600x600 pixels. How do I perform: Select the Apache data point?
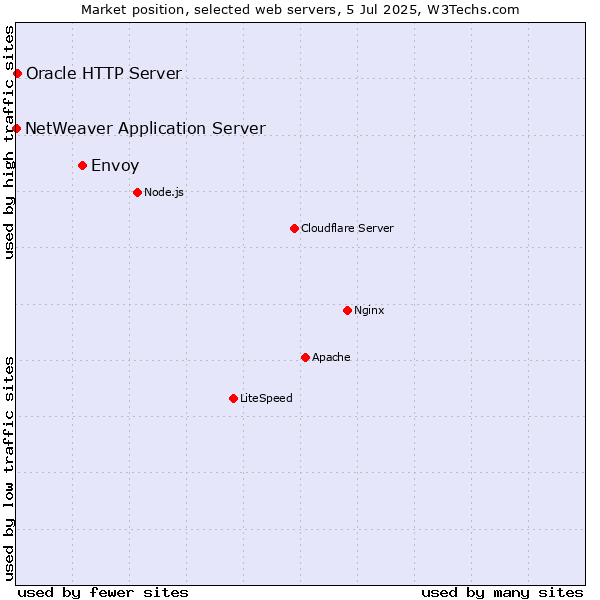click(305, 357)
